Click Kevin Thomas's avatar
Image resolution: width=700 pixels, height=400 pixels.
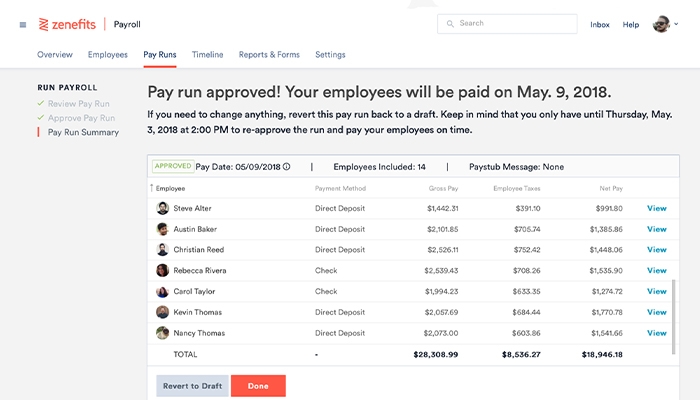pos(162,312)
